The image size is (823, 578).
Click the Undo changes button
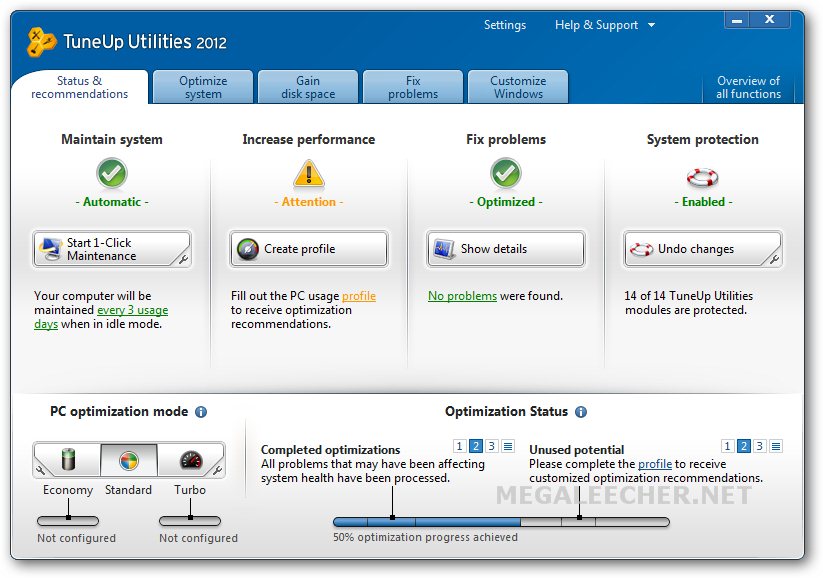pos(703,249)
